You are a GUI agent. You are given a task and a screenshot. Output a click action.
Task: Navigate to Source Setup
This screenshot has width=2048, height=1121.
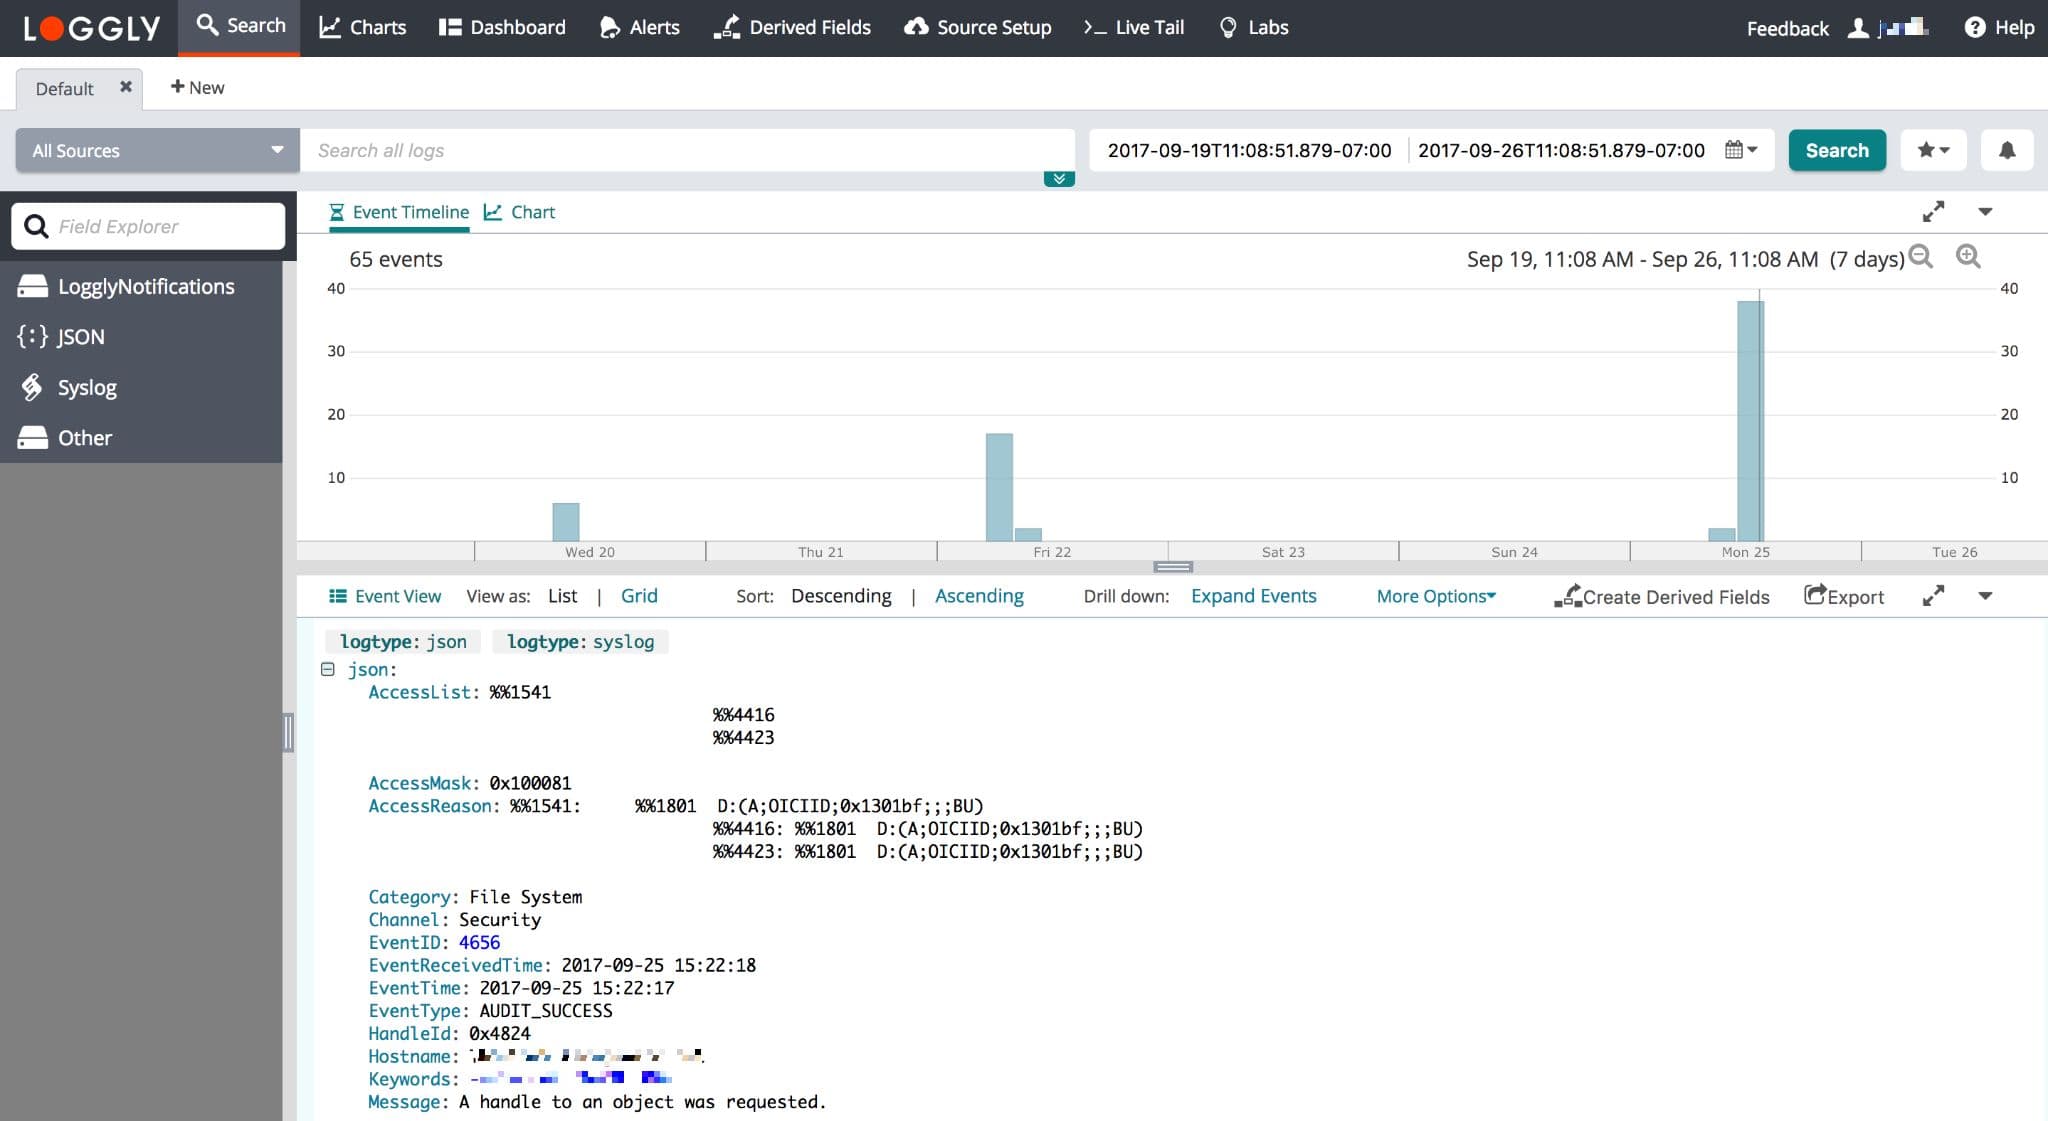[977, 27]
